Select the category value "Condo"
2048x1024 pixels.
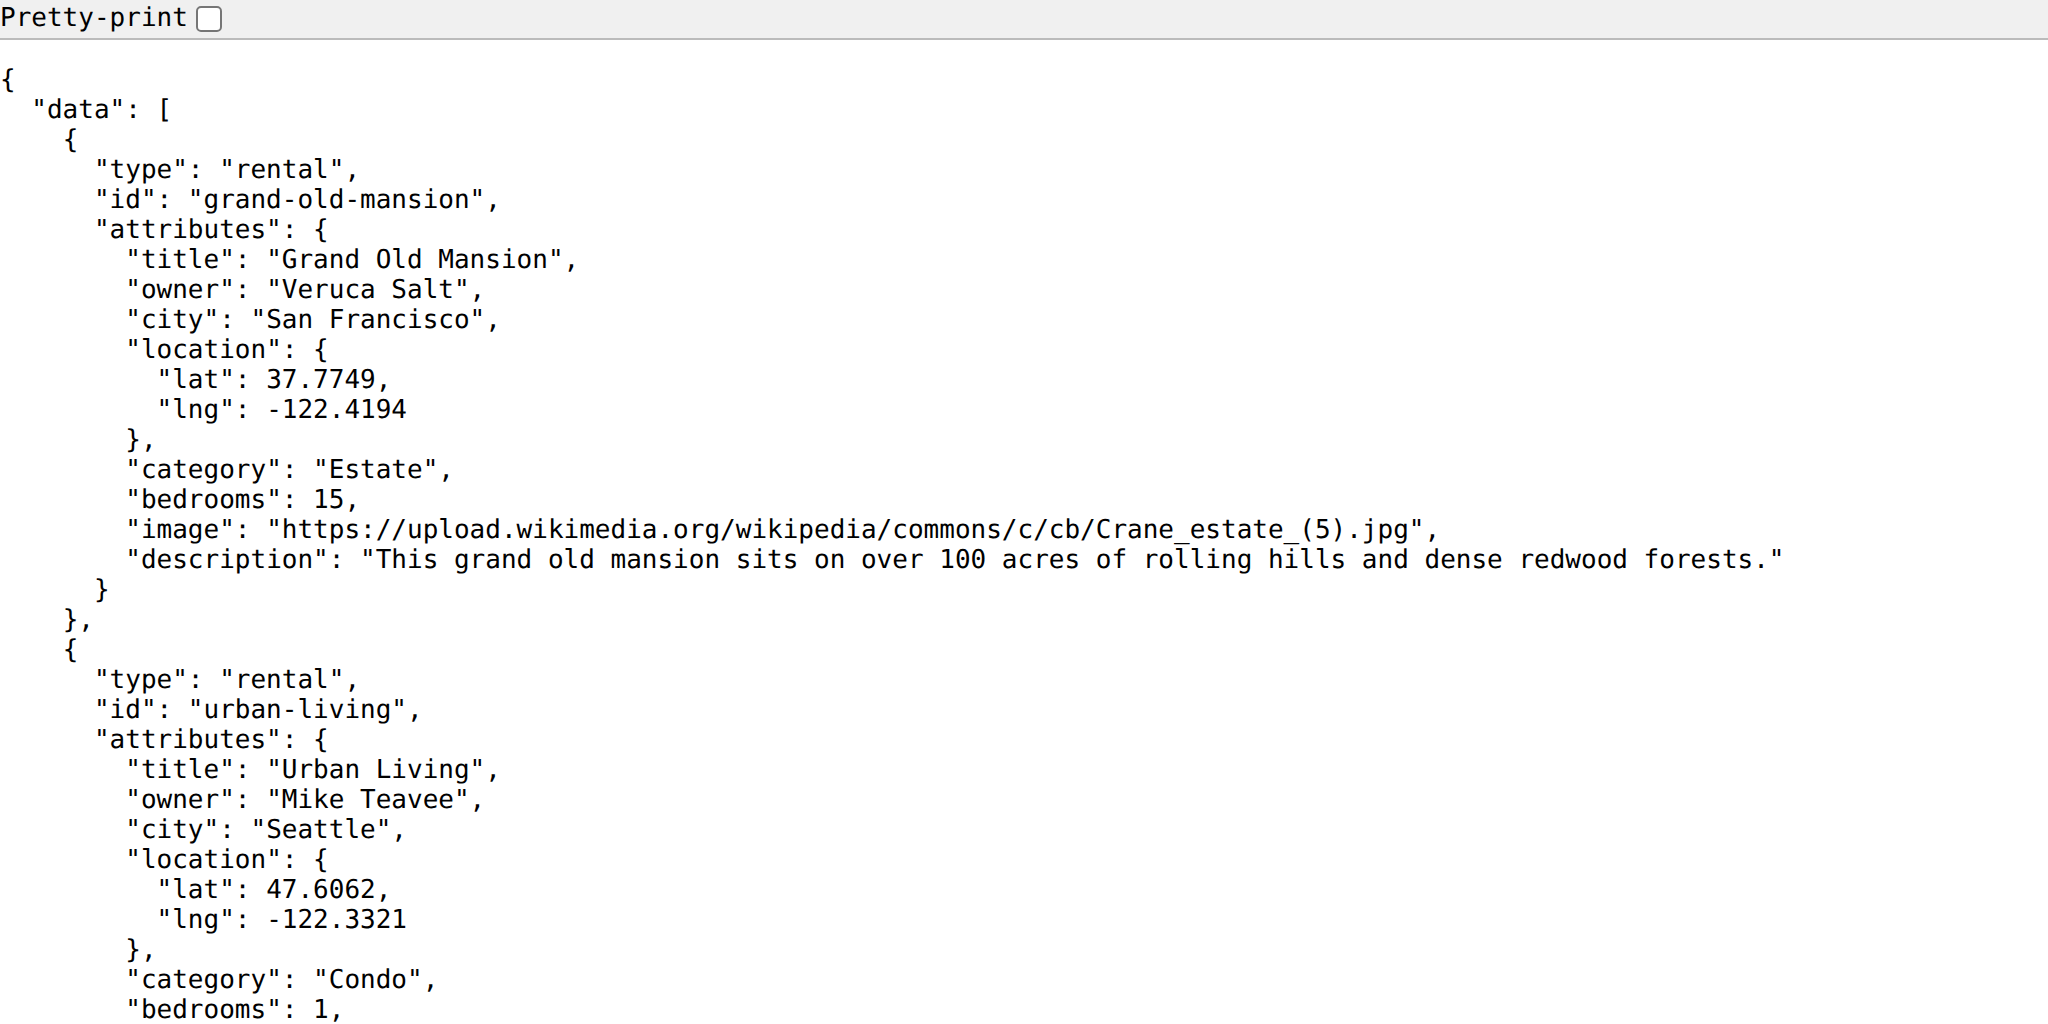375,979
